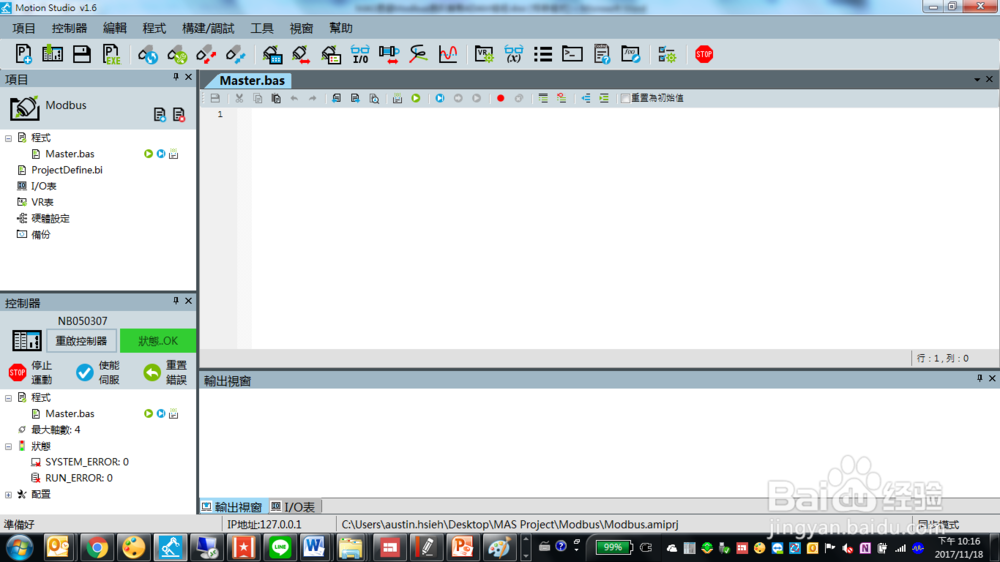This screenshot has width=1000, height=562.
Task: Click the save icon in editor toolbar
Action: (215, 98)
